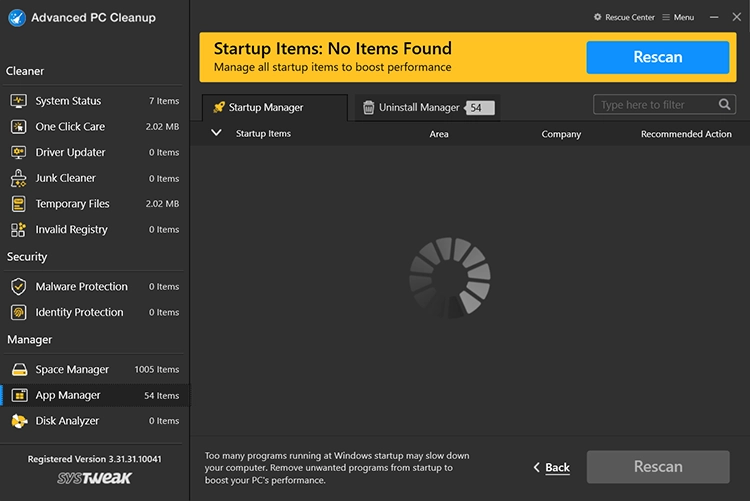This screenshot has height=501, width=750.
Task: Switch to the Uninstall Manager tab
Action: point(419,107)
